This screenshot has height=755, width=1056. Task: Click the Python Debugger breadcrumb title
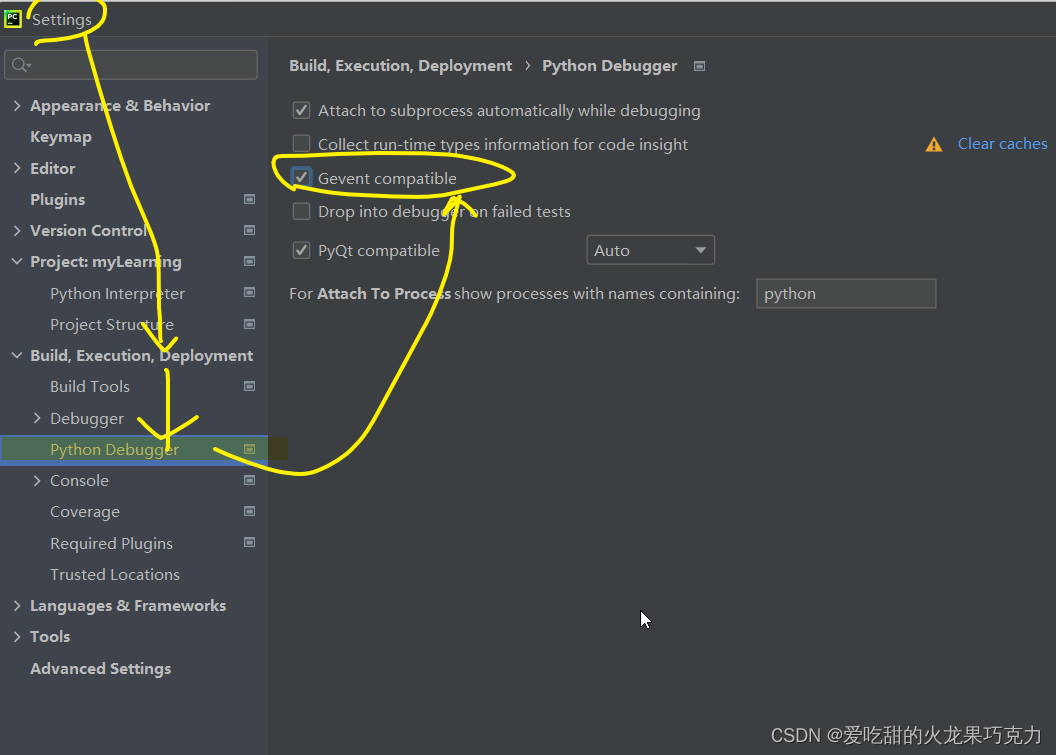pos(609,66)
